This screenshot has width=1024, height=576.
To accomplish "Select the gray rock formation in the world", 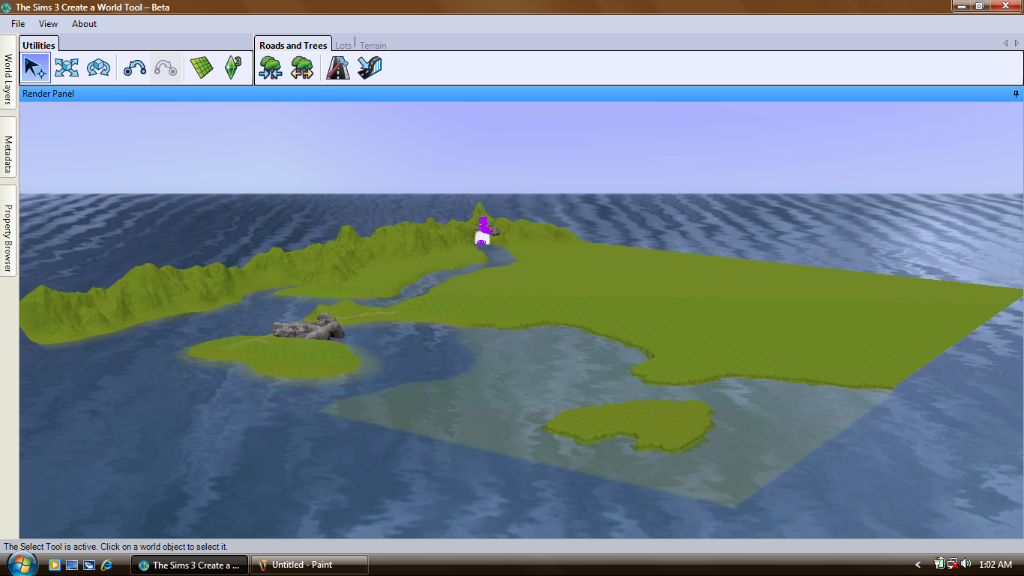I will point(308,327).
